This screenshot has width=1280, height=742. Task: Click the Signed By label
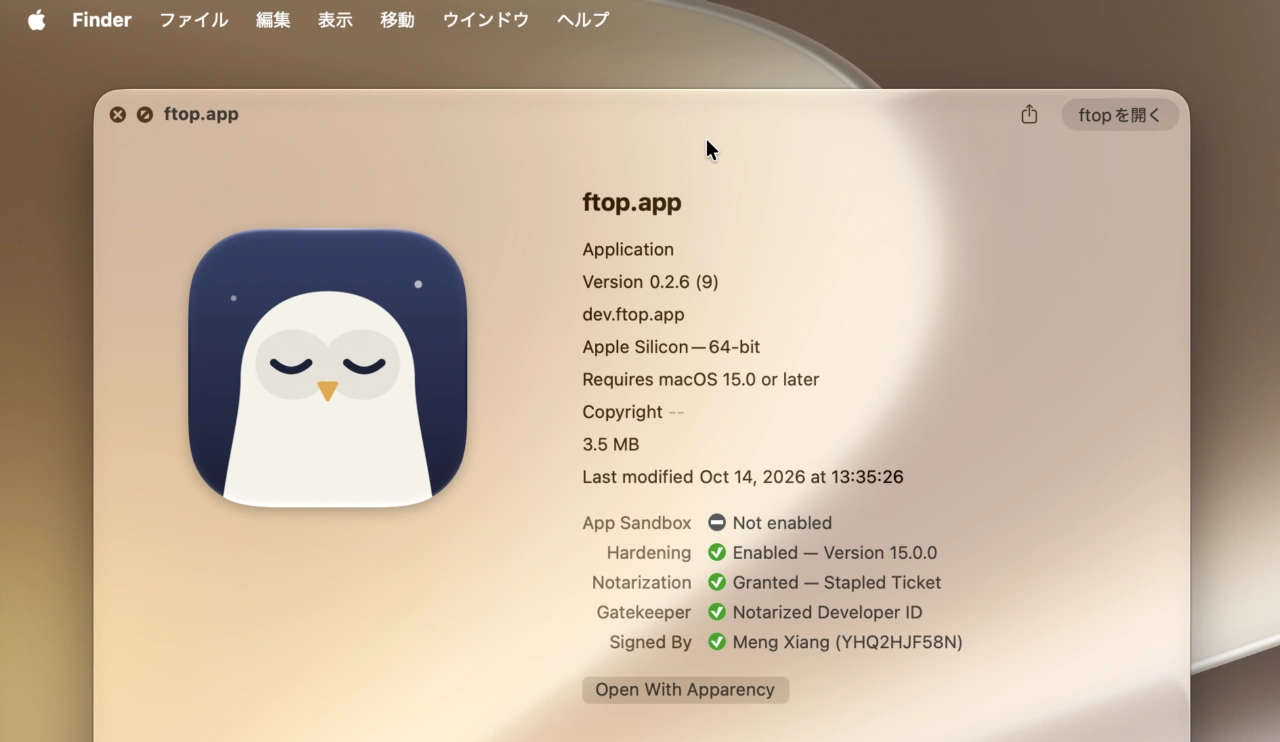tap(651, 642)
